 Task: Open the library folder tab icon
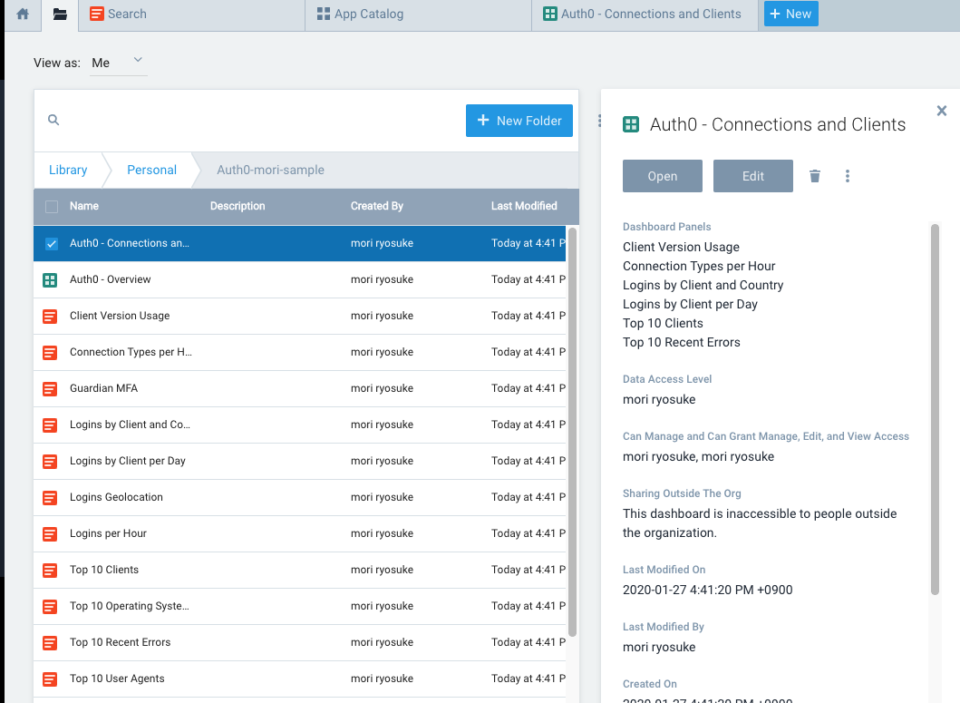pyautogui.click(x=60, y=14)
